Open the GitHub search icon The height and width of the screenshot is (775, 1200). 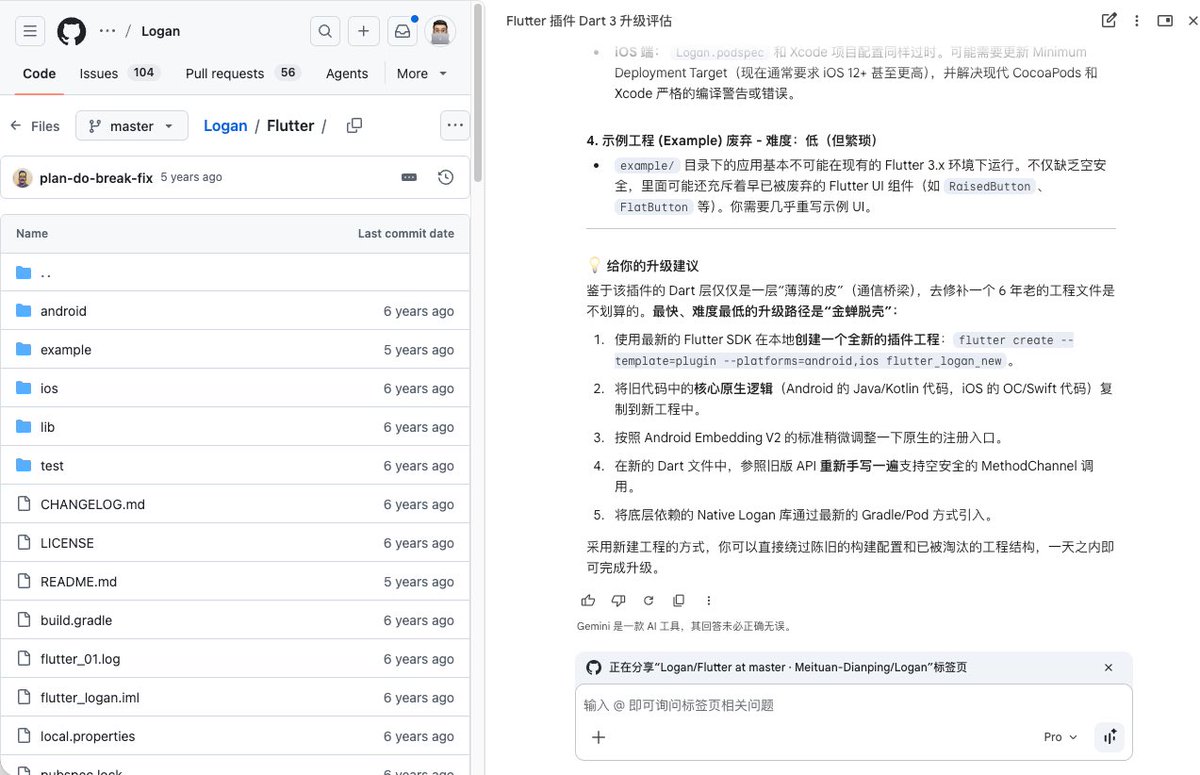325,31
